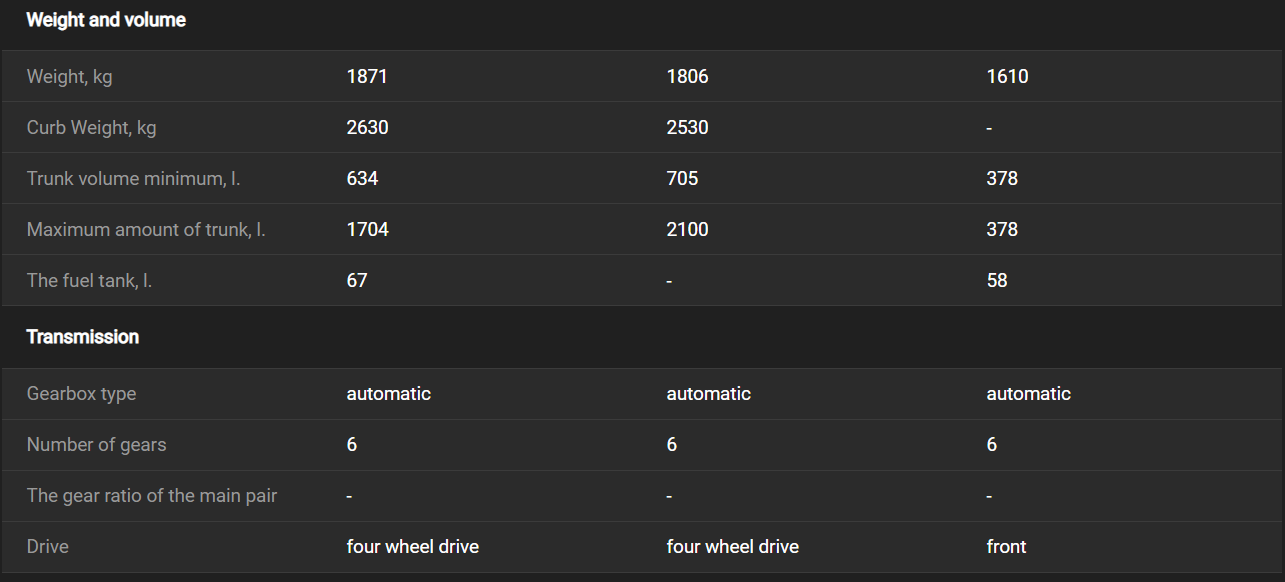This screenshot has width=1285, height=582.
Task: Click the Number of gears label
Action: [96, 445]
